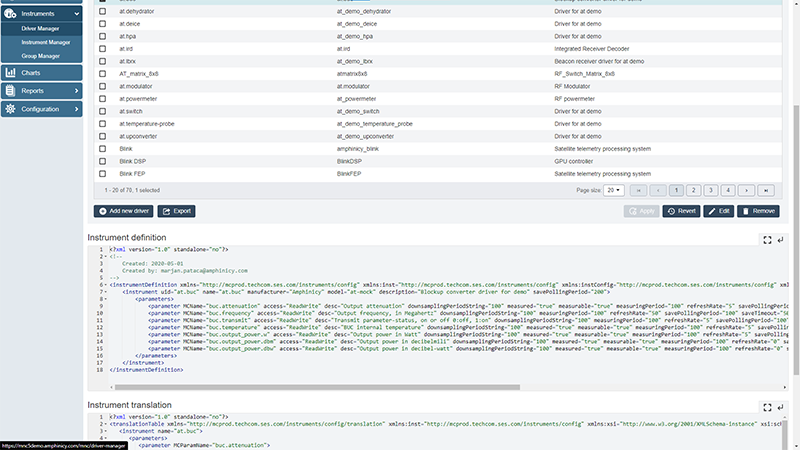
Task: Collapse the Instruments sidebar menu
Action: (x=76, y=14)
